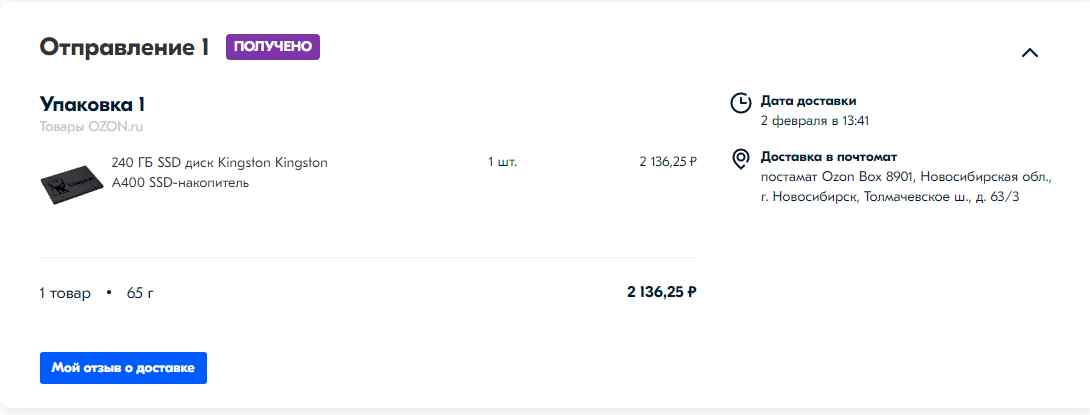Click the постамат Ozon Box 8901 address
This screenshot has height=415, width=1090.
click(906, 186)
